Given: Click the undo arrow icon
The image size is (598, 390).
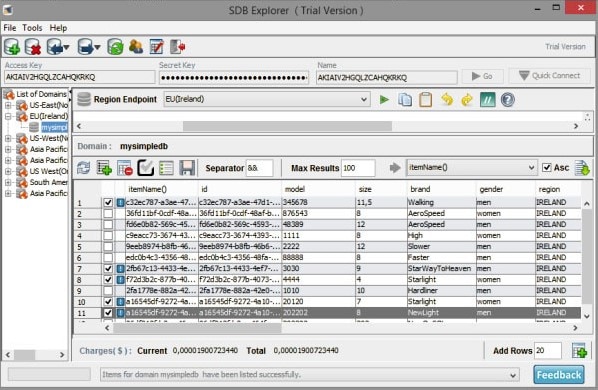Looking at the screenshot, I should point(447,100).
